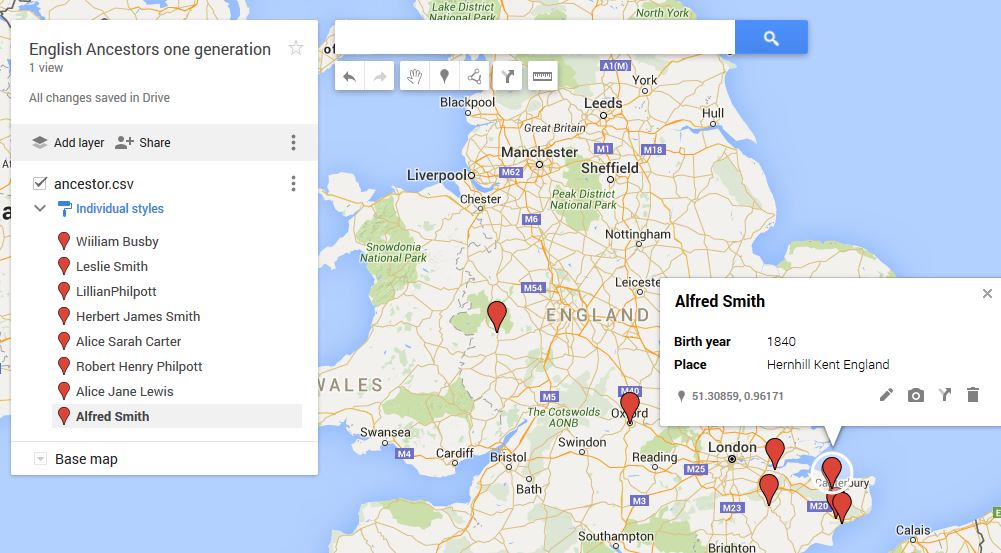Click the map title English Ancestors one generation
This screenshot has width=1001, height=553.
tap(150, 49)
